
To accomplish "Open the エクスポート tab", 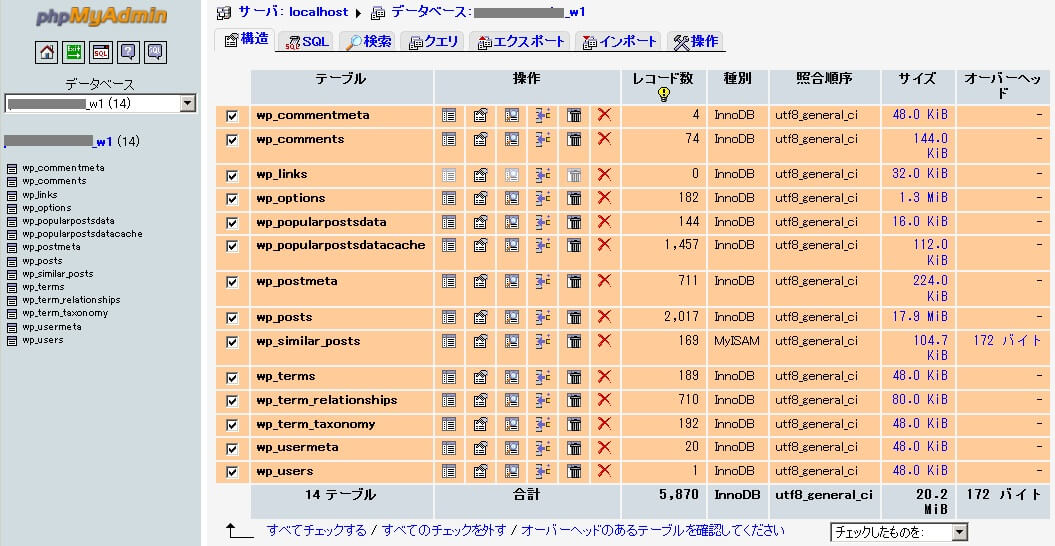I will 520,42.
